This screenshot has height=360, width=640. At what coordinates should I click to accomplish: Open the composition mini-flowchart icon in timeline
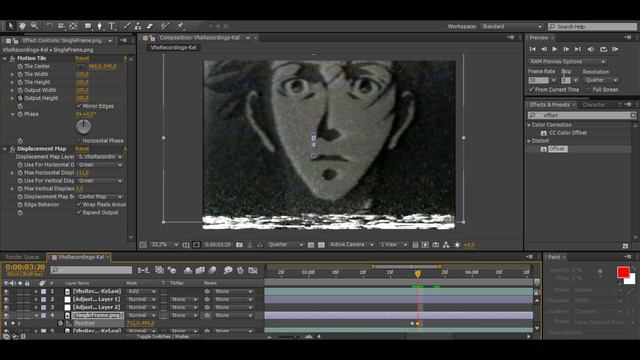pos(143,270)
